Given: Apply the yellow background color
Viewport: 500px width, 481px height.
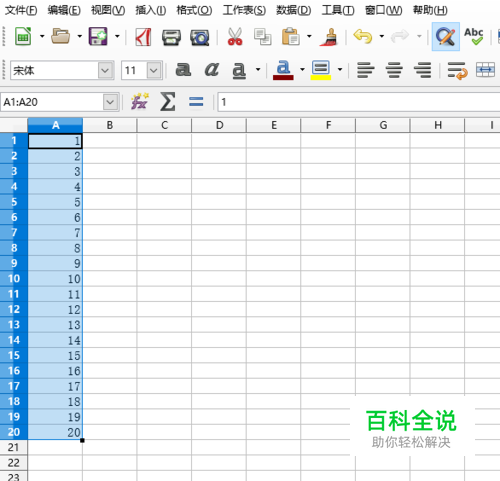Looking at the screenshot, I should 321,70.
